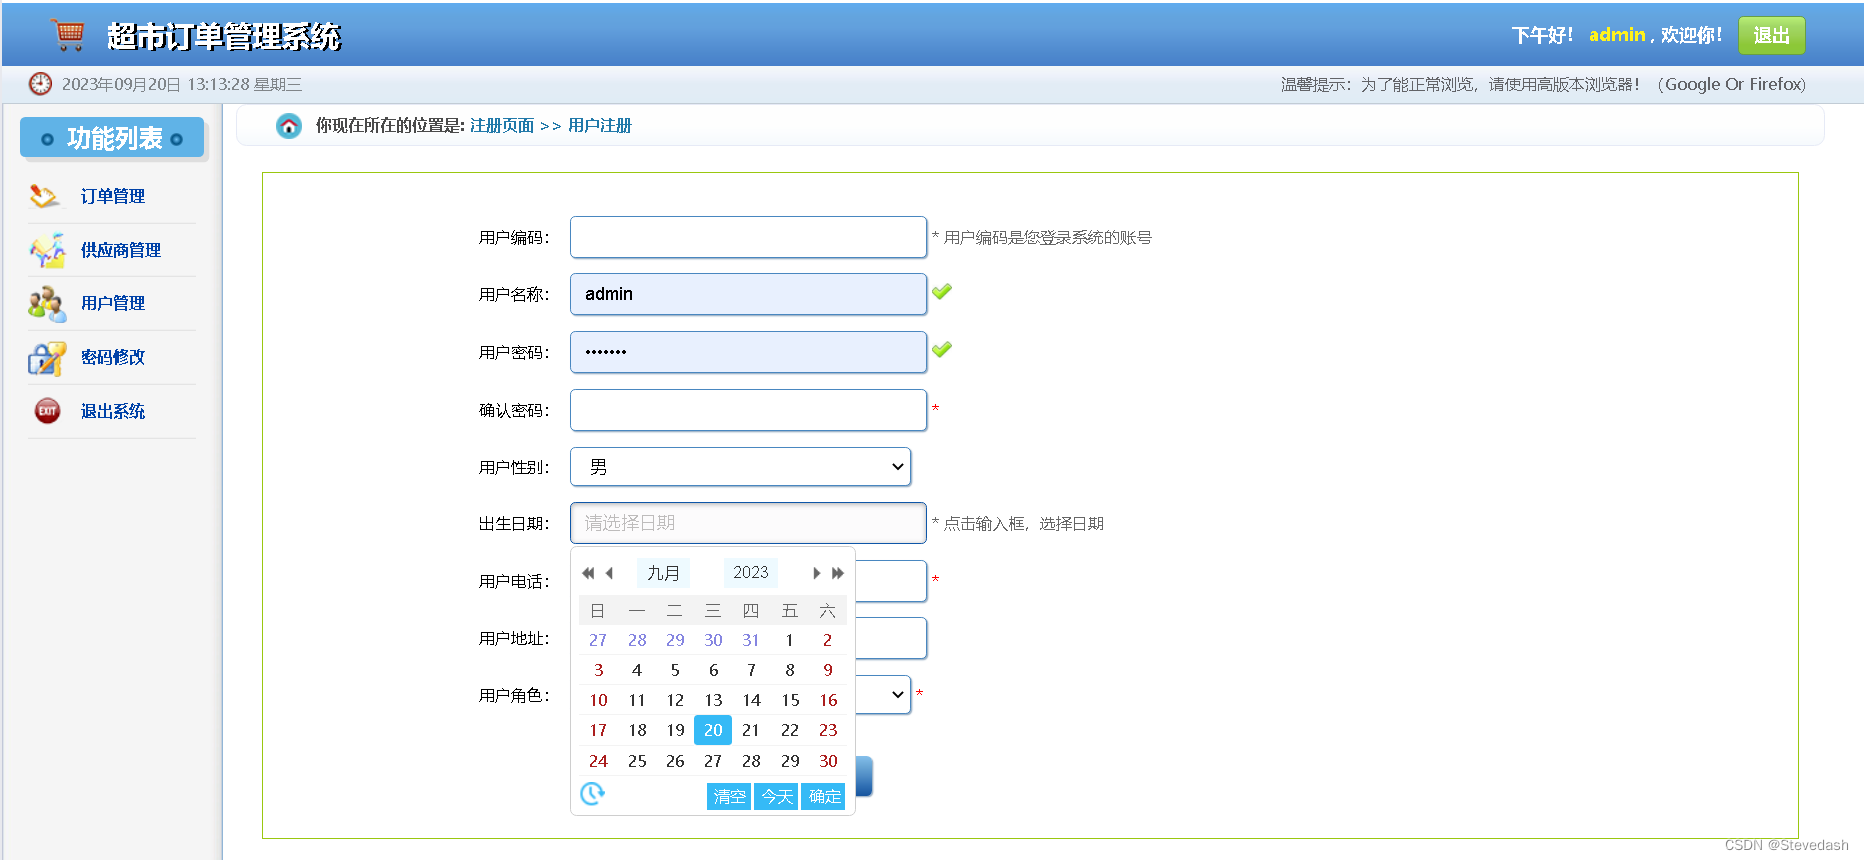Open 密码修改 menu item
This screenshot has width=1864, height=860.
(x=113, y=358)
